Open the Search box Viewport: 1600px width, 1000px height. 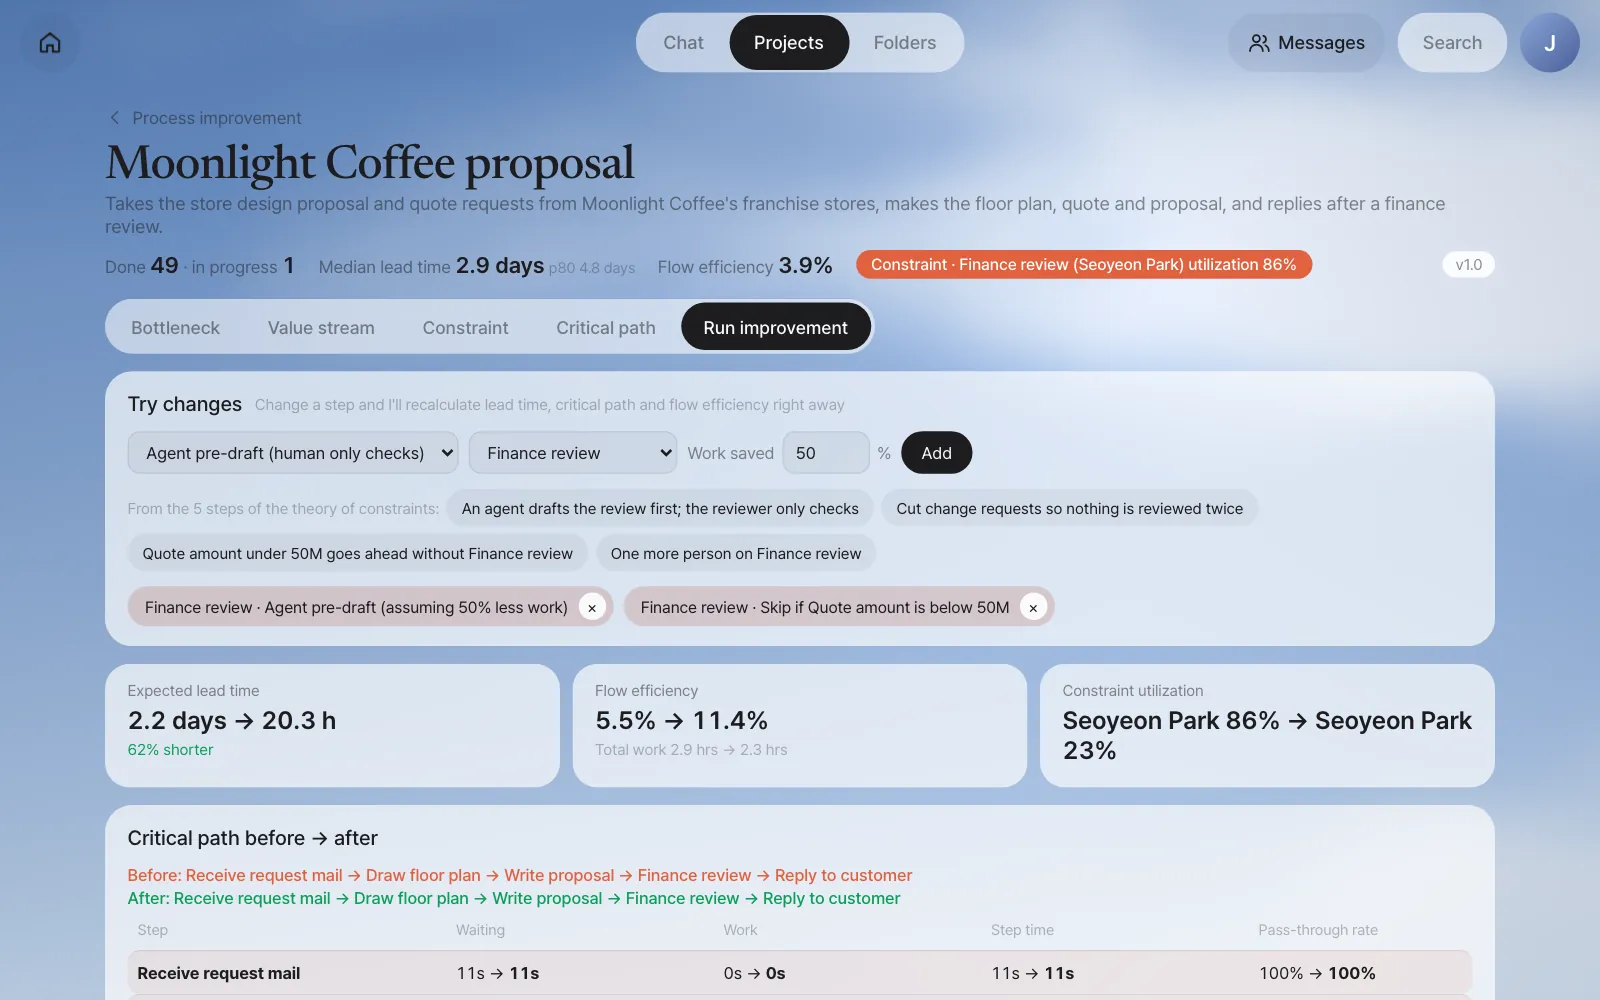[1452, 43]
